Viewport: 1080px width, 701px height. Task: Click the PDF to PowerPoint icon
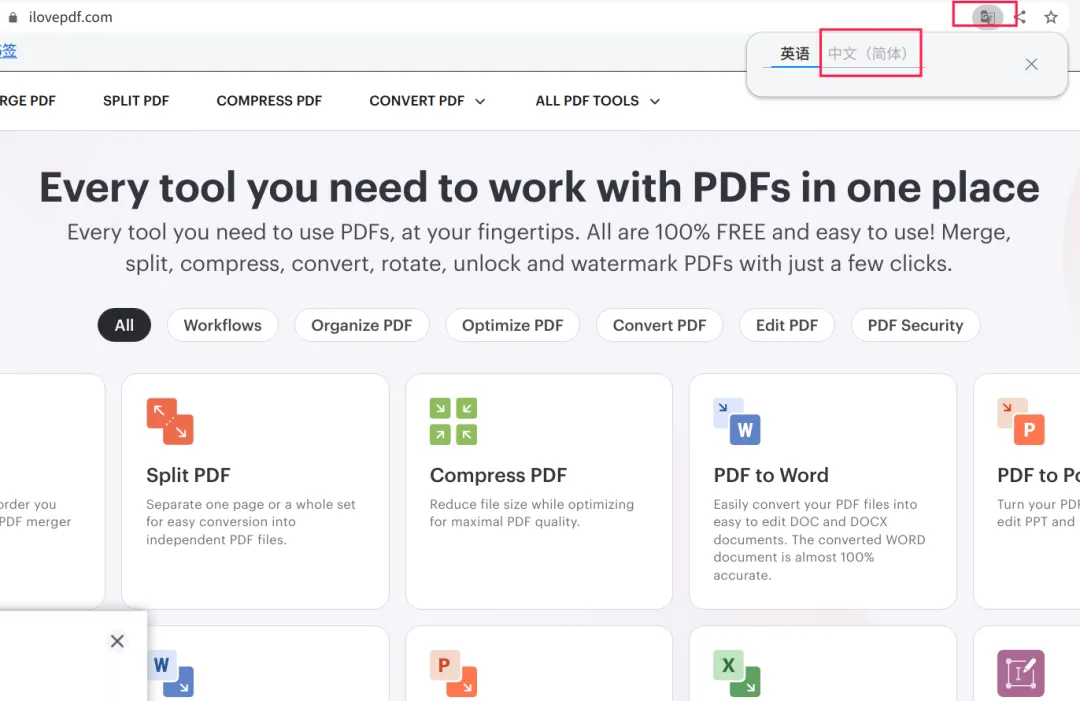point(1021,421)
